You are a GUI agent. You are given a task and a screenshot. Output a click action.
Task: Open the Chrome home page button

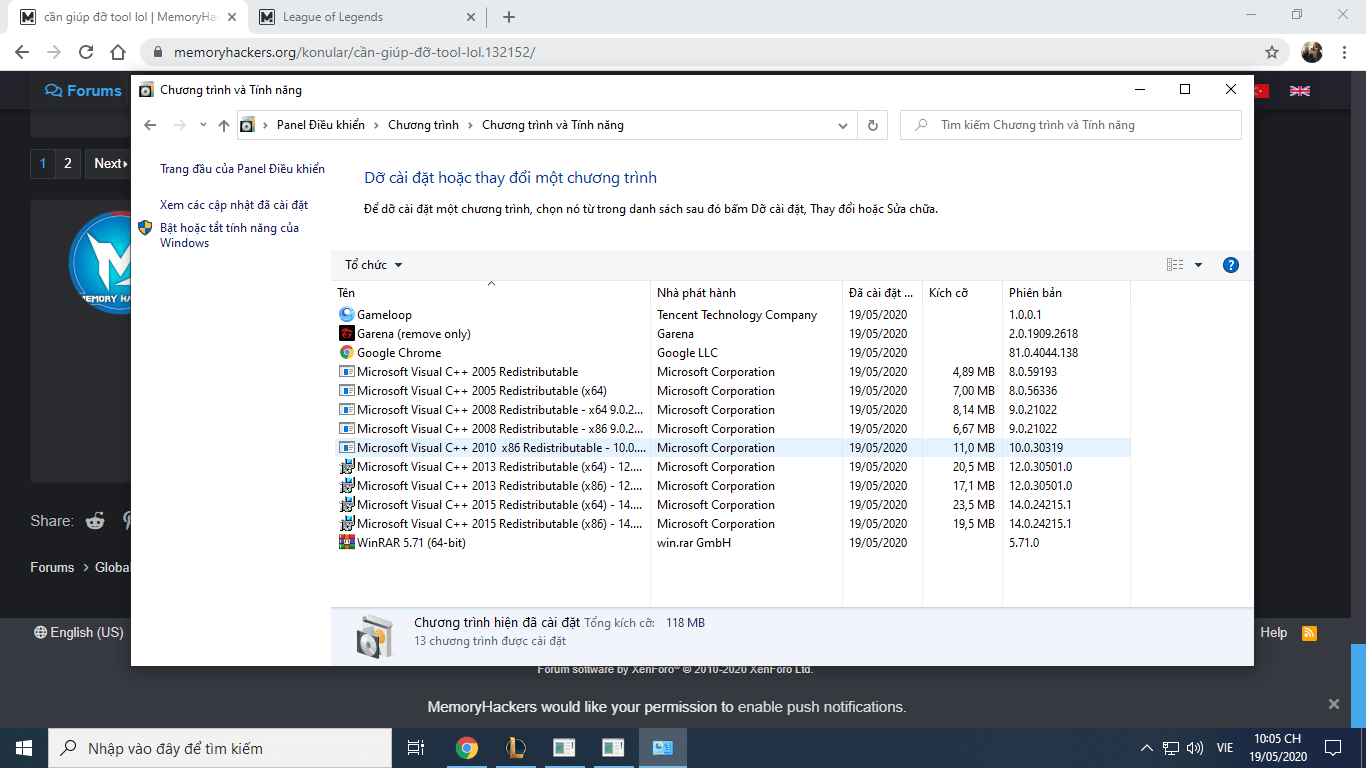tap(118, 52)
